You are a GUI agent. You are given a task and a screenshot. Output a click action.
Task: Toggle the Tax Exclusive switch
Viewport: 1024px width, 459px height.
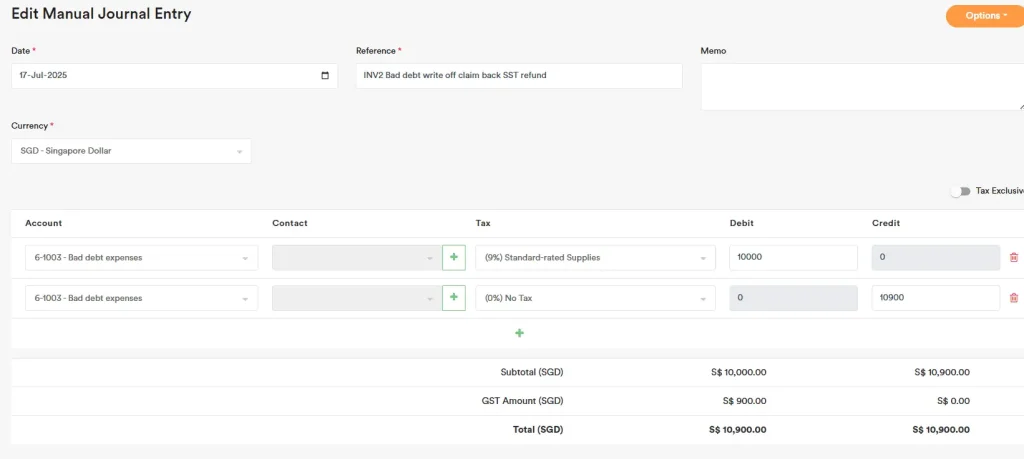tap(960, 191)
